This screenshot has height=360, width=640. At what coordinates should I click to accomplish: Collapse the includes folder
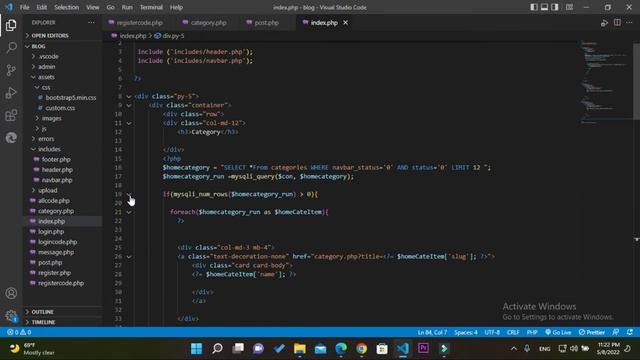(x=49, y=149)
